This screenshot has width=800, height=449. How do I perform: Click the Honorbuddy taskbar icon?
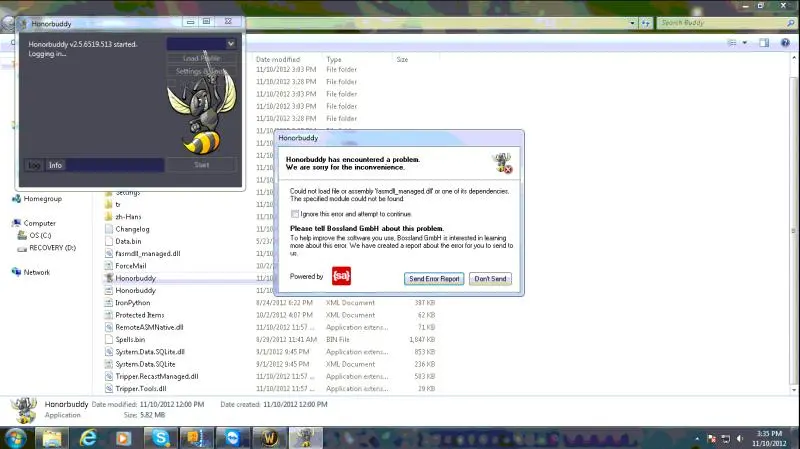point(306,438)
